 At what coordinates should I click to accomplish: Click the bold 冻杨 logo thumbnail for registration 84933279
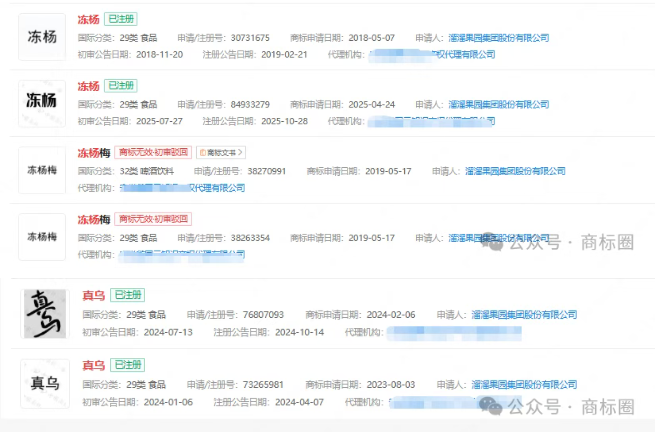(43, 103)
